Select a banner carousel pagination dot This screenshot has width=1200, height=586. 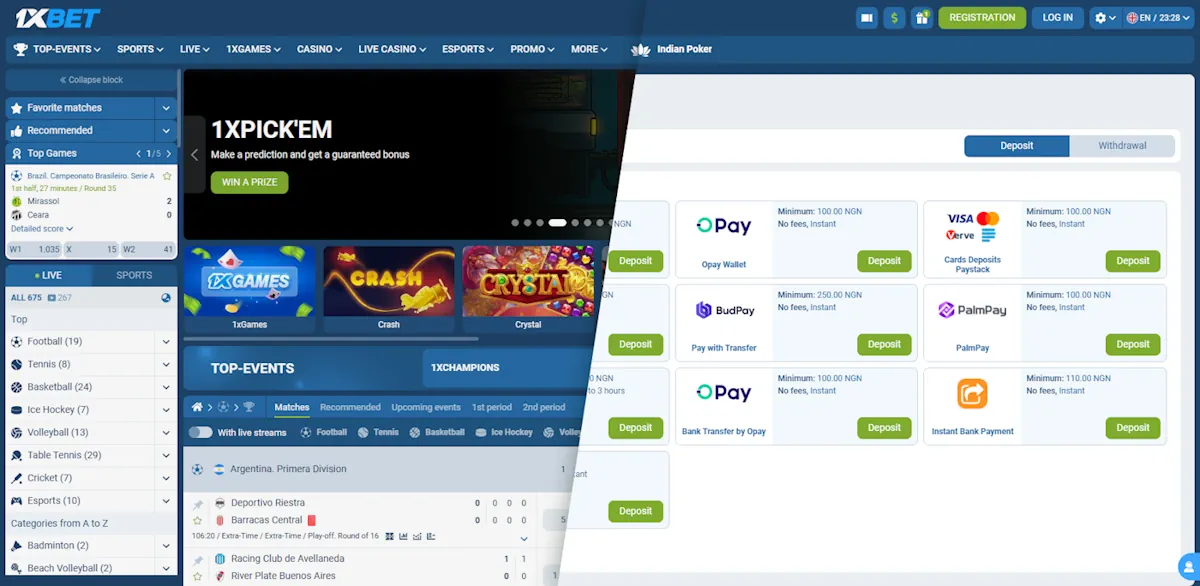pos(557,222)
